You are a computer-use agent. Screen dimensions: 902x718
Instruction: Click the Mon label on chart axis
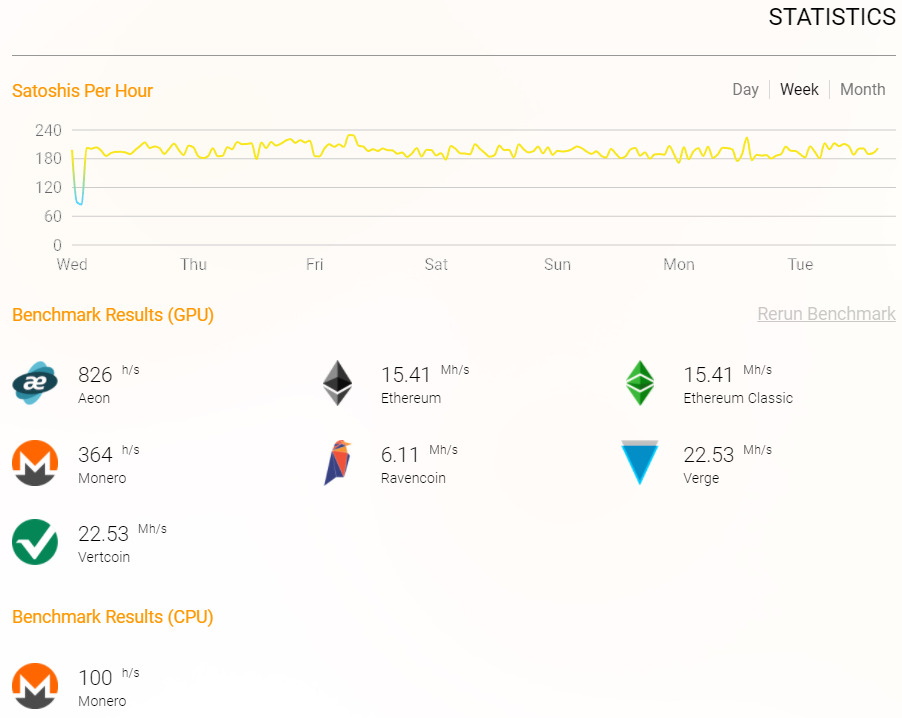(678, 265)
